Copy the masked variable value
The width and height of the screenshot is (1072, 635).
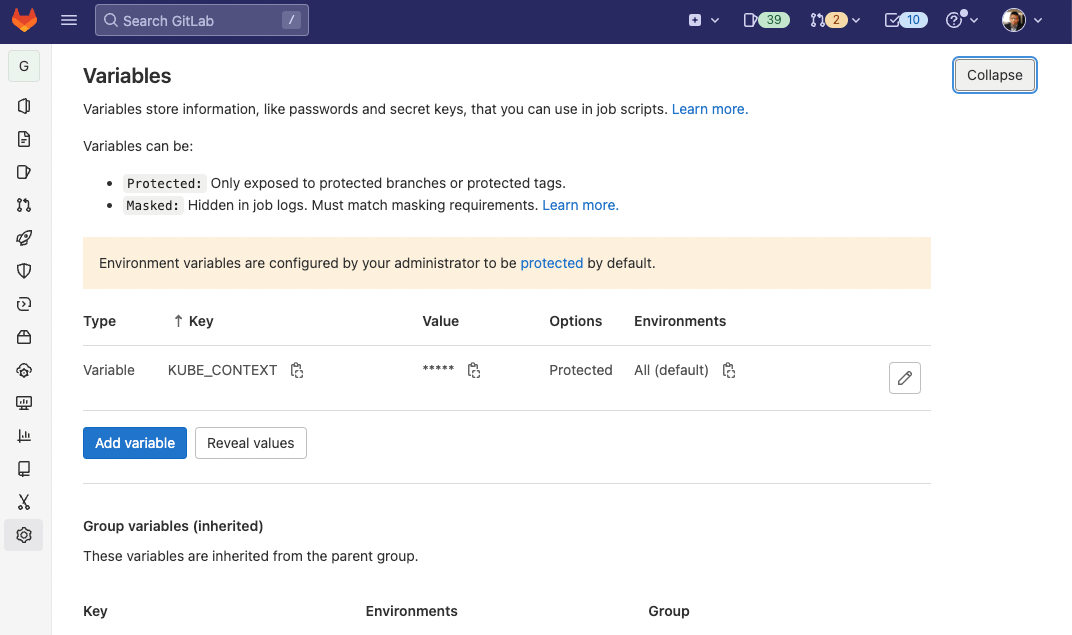click(474, 371)
